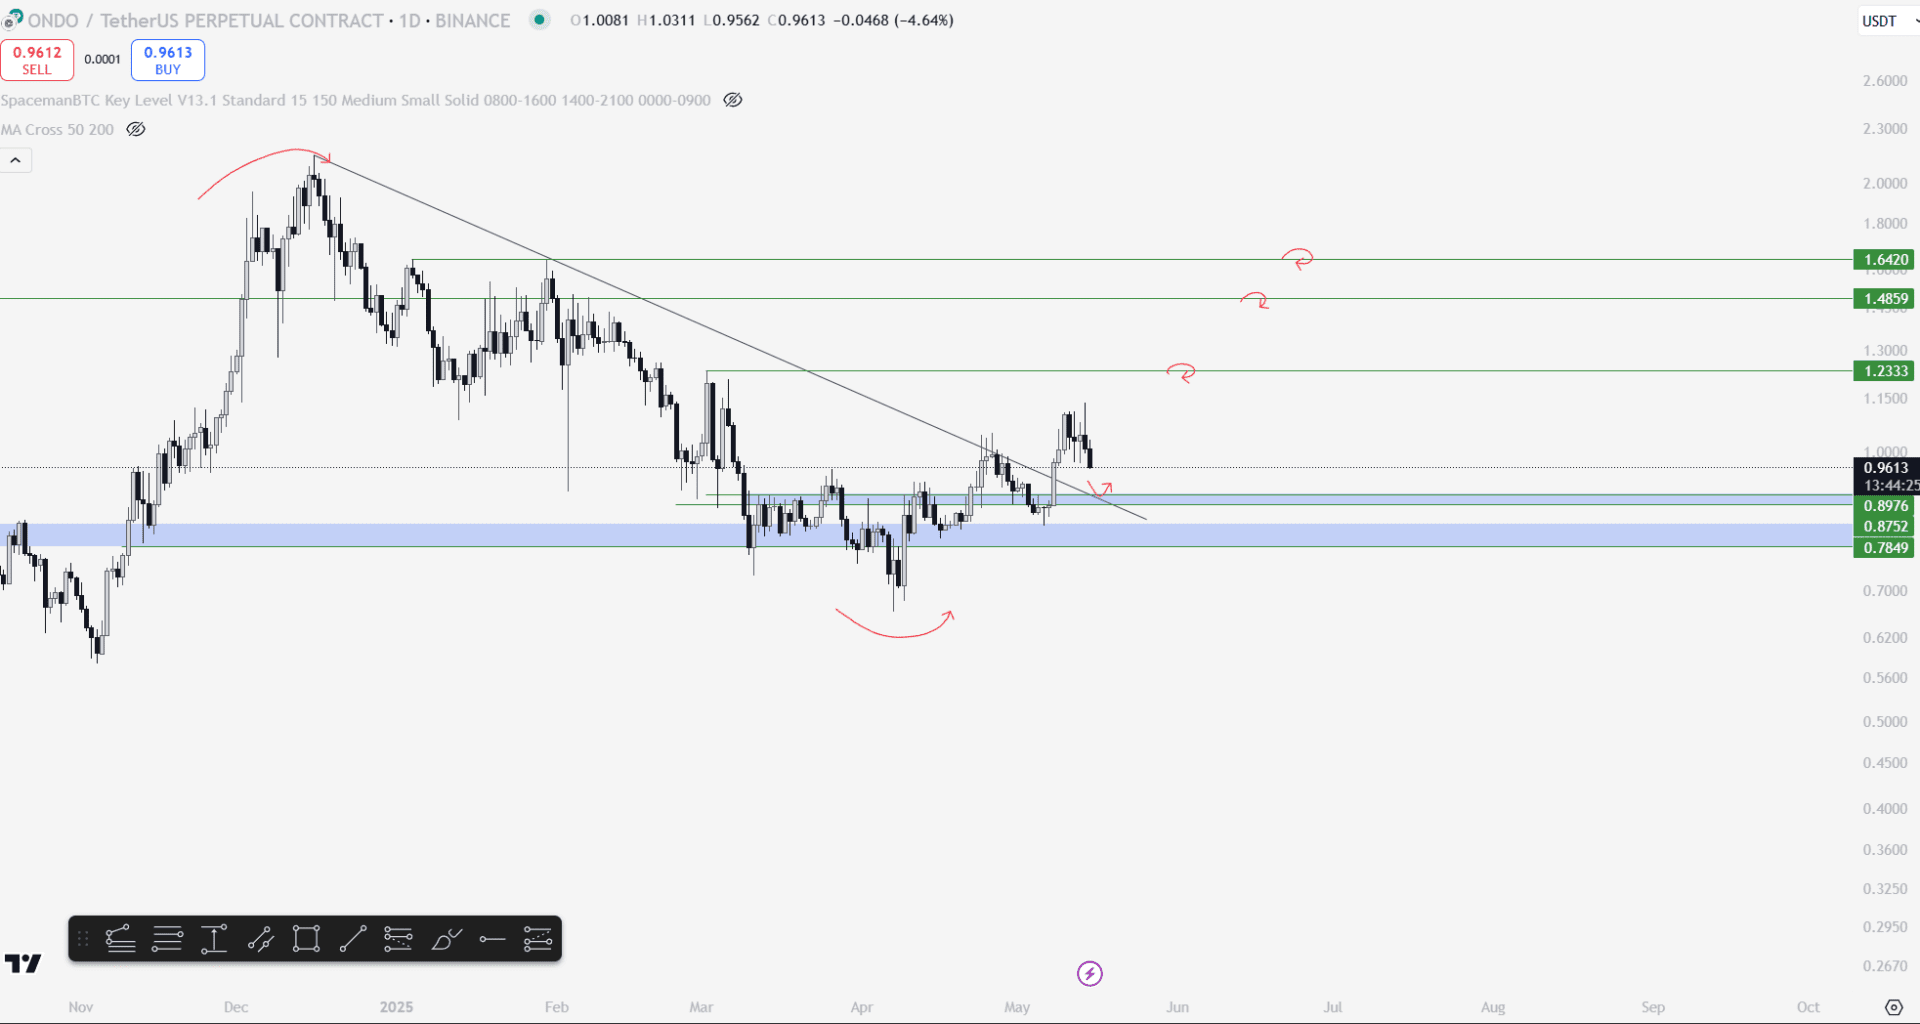Click the MA Cross 50 200 indicator label
Viewport: 1920px width, 1024px height.
pos(57,129)
